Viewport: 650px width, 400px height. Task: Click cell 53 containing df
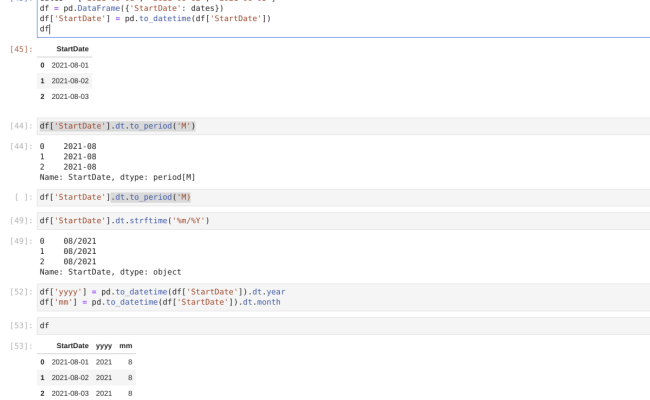pos(344,326)
